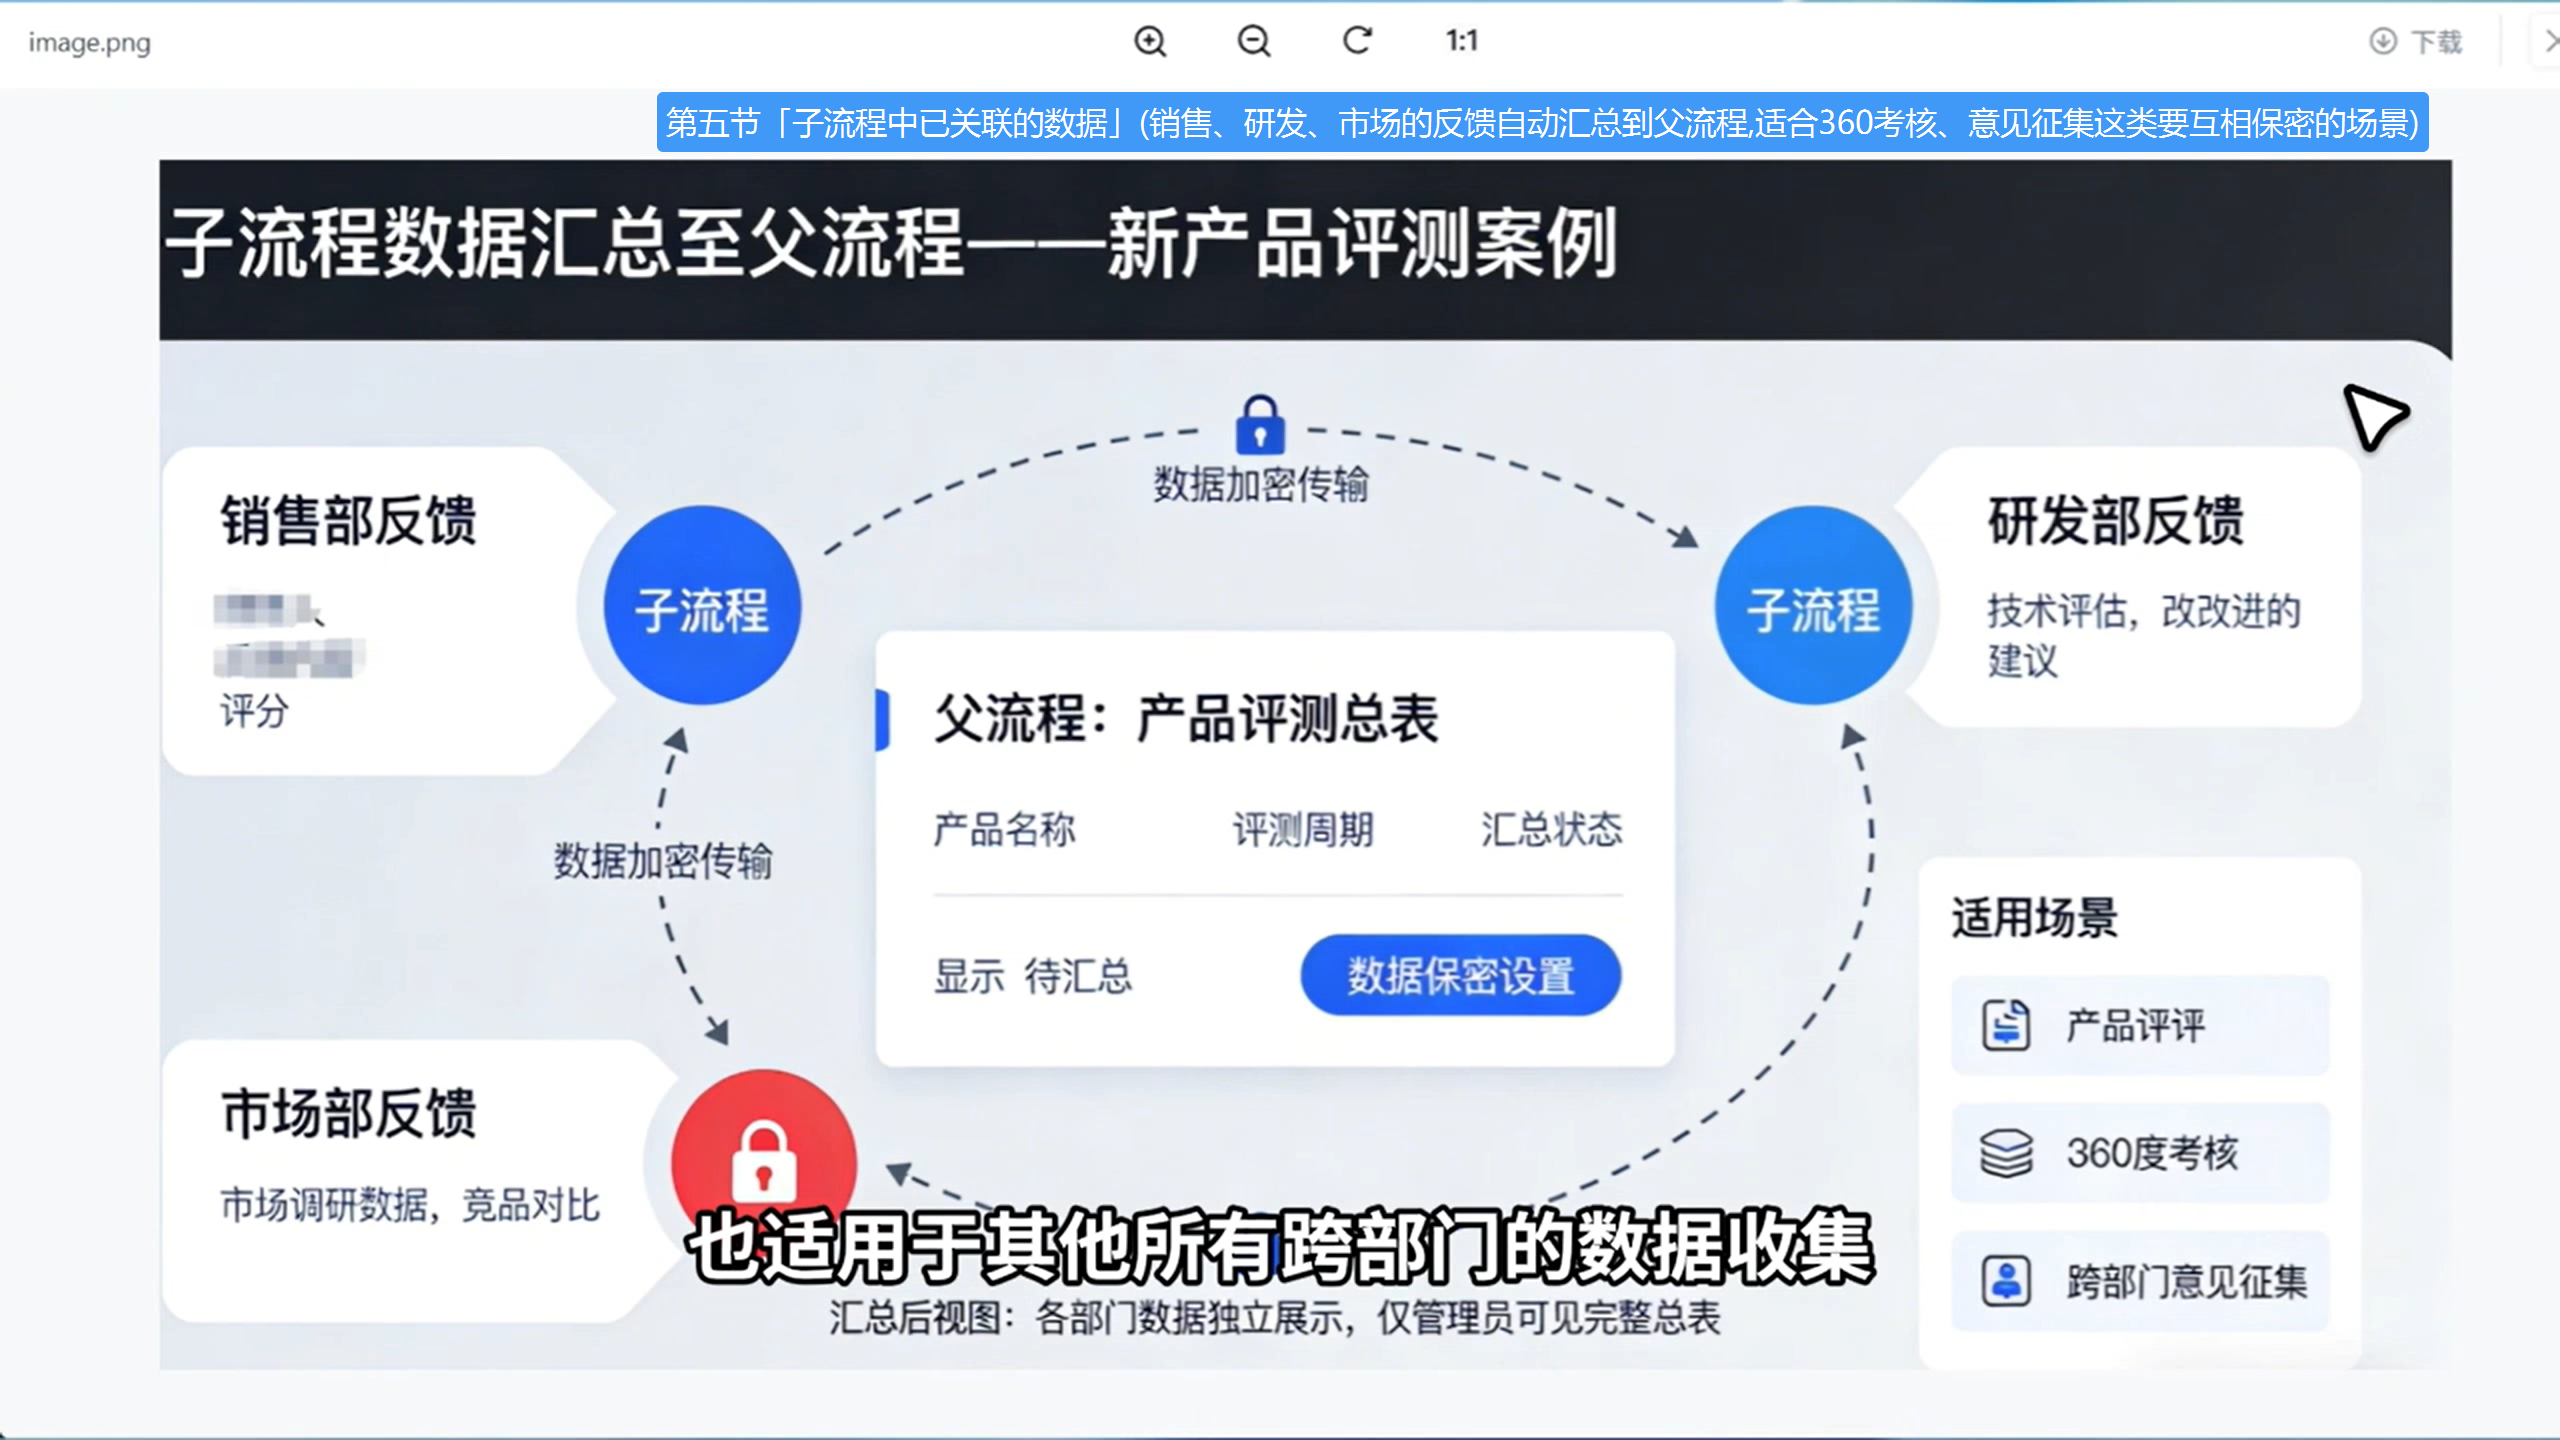Click the subtitle 也适用于其他所有跨部门的数据收集
Image resolution: width=2560 pixels, height=1440 pixels.
[1281, 1247]
